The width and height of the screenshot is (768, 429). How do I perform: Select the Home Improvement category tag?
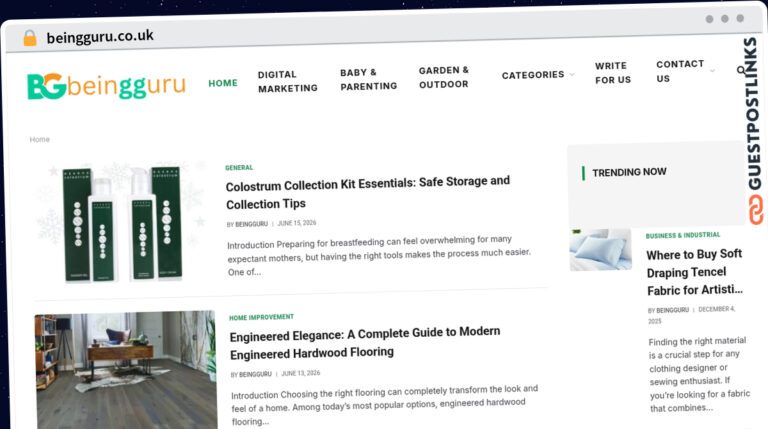pyautogui.click(x=261, y=317)
